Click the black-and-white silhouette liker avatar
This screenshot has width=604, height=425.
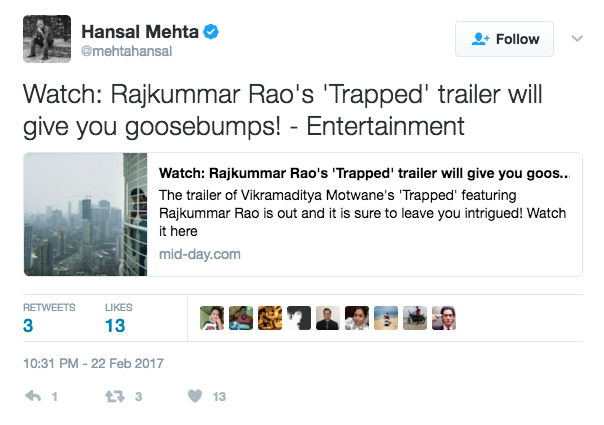(298, 318)
